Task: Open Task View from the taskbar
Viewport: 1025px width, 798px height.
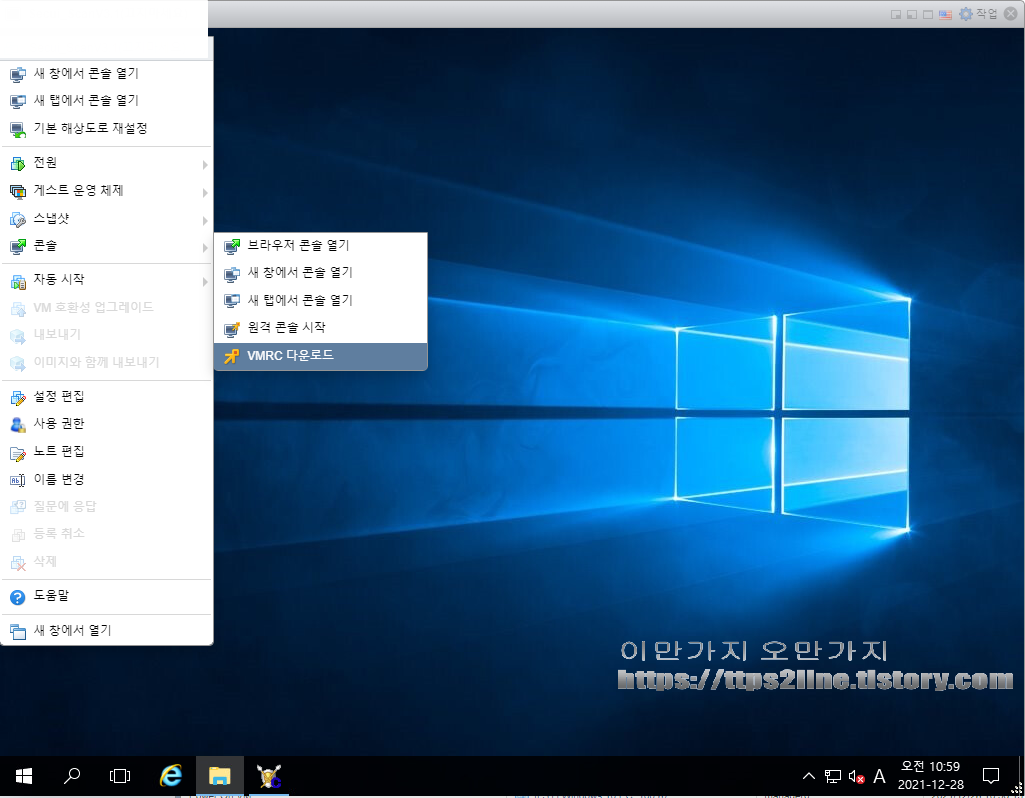Action: [120, 776]
